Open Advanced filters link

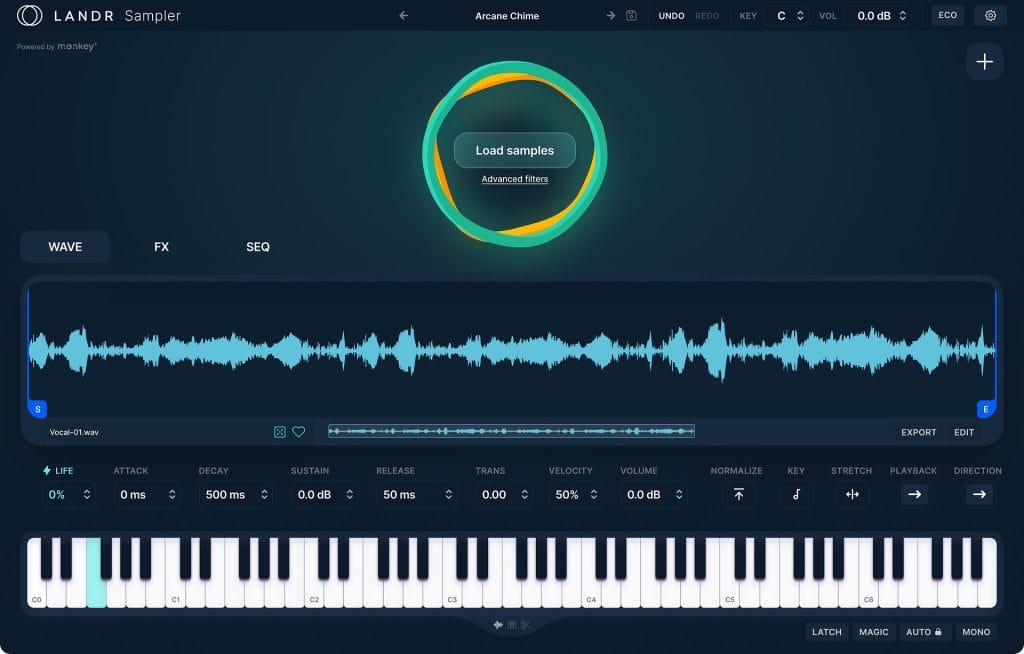pyautogui.click(x=514, y=179)
